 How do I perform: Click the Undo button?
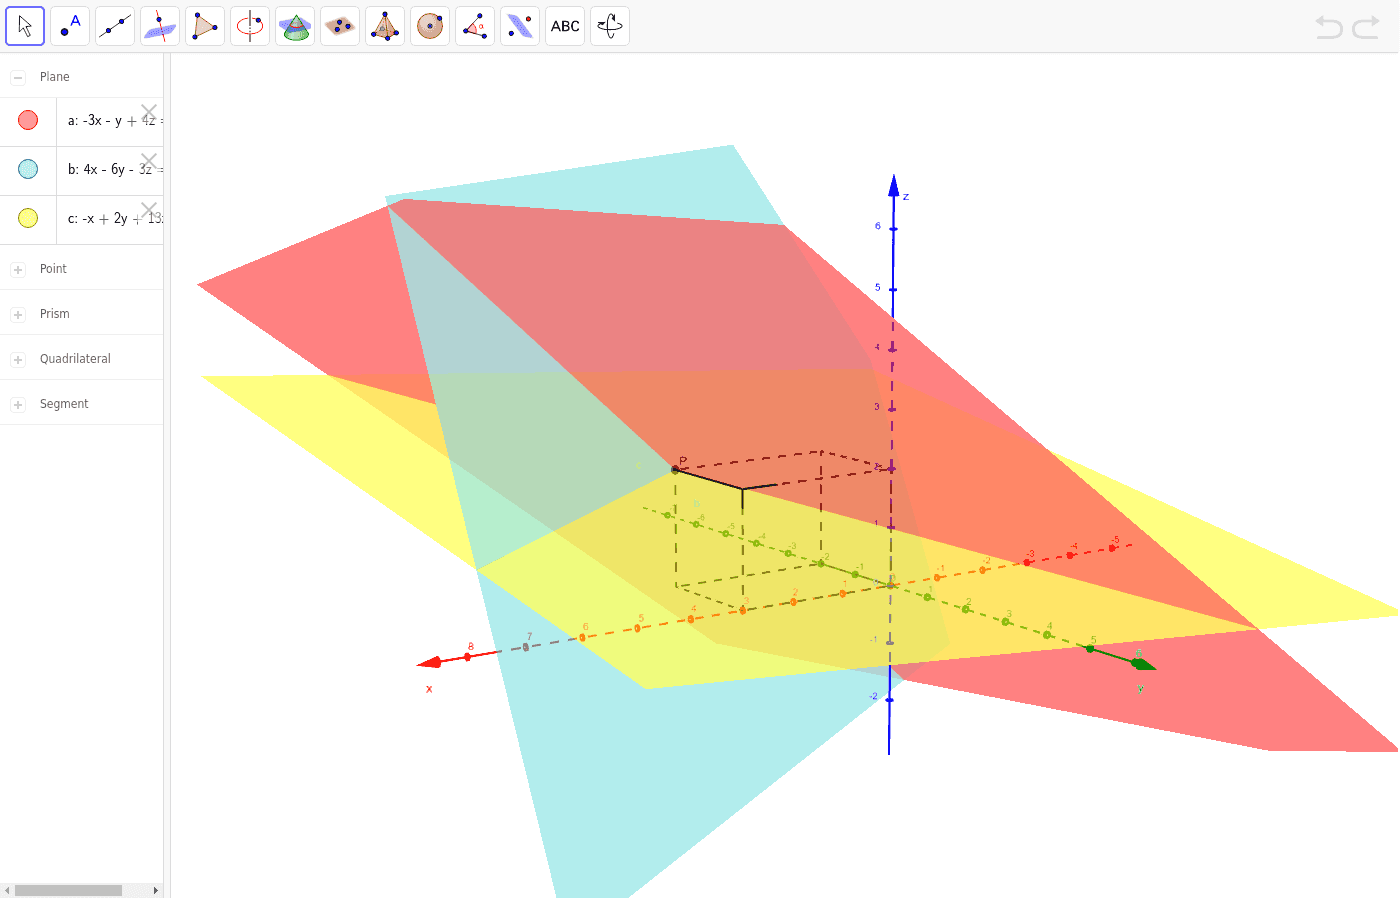click(1329, 27)
